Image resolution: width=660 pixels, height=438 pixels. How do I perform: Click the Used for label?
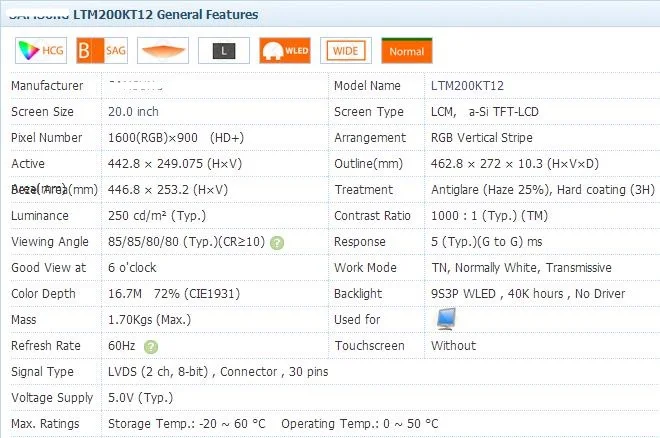(357, 320)
